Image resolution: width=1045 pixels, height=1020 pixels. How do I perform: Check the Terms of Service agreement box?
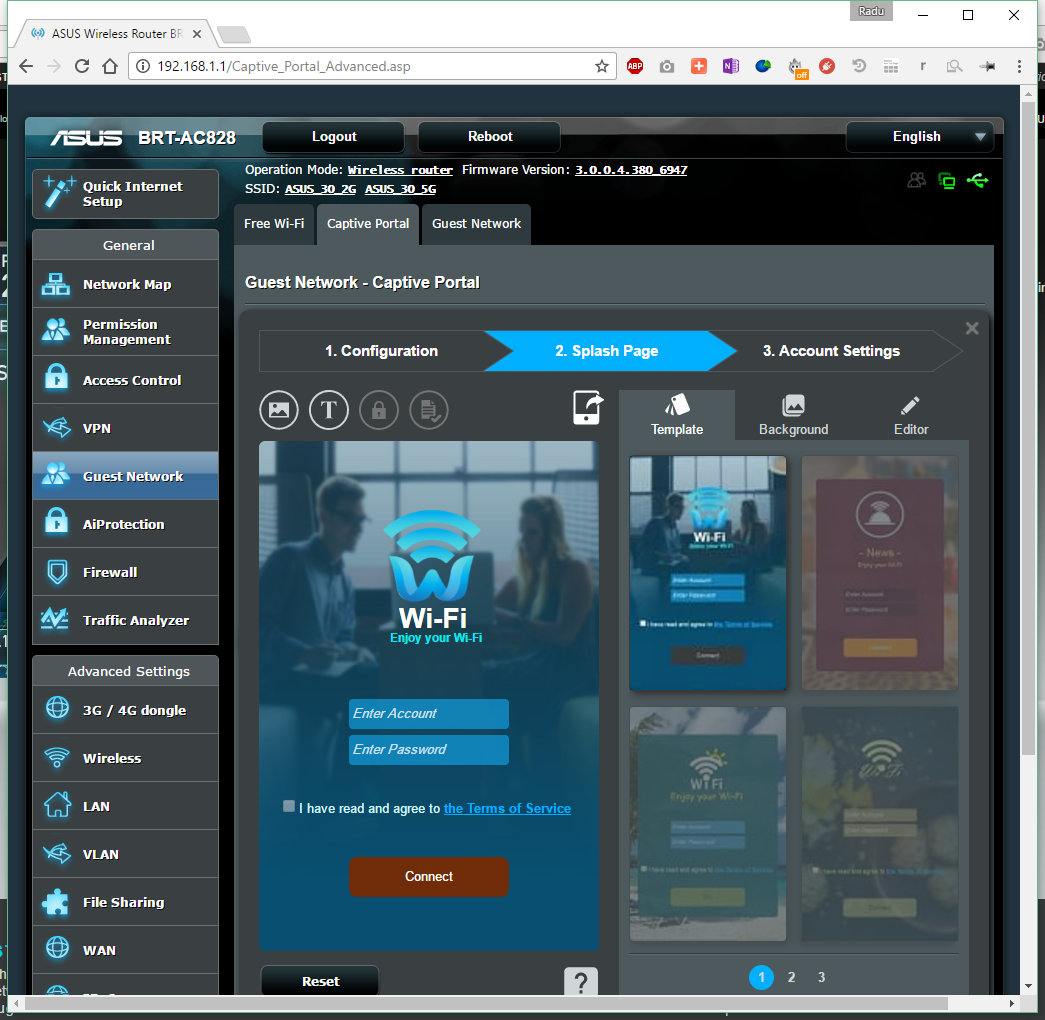[289, 806]
